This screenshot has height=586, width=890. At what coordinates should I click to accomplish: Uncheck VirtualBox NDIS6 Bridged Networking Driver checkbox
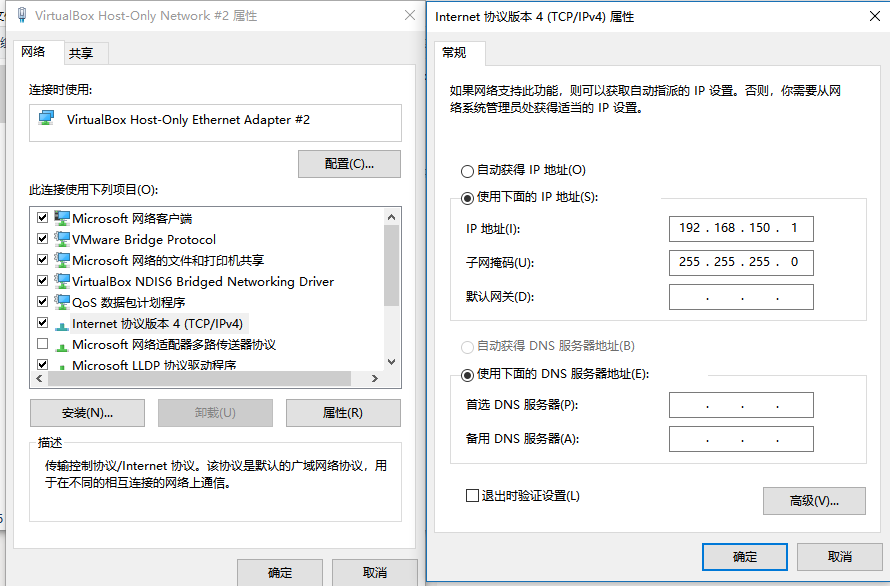(42, 281)
